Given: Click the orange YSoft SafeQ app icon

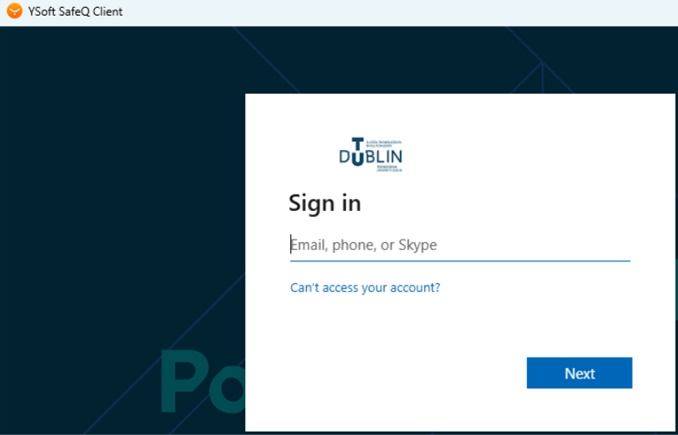Looking at the screenshot, I should tap(14, 11).
